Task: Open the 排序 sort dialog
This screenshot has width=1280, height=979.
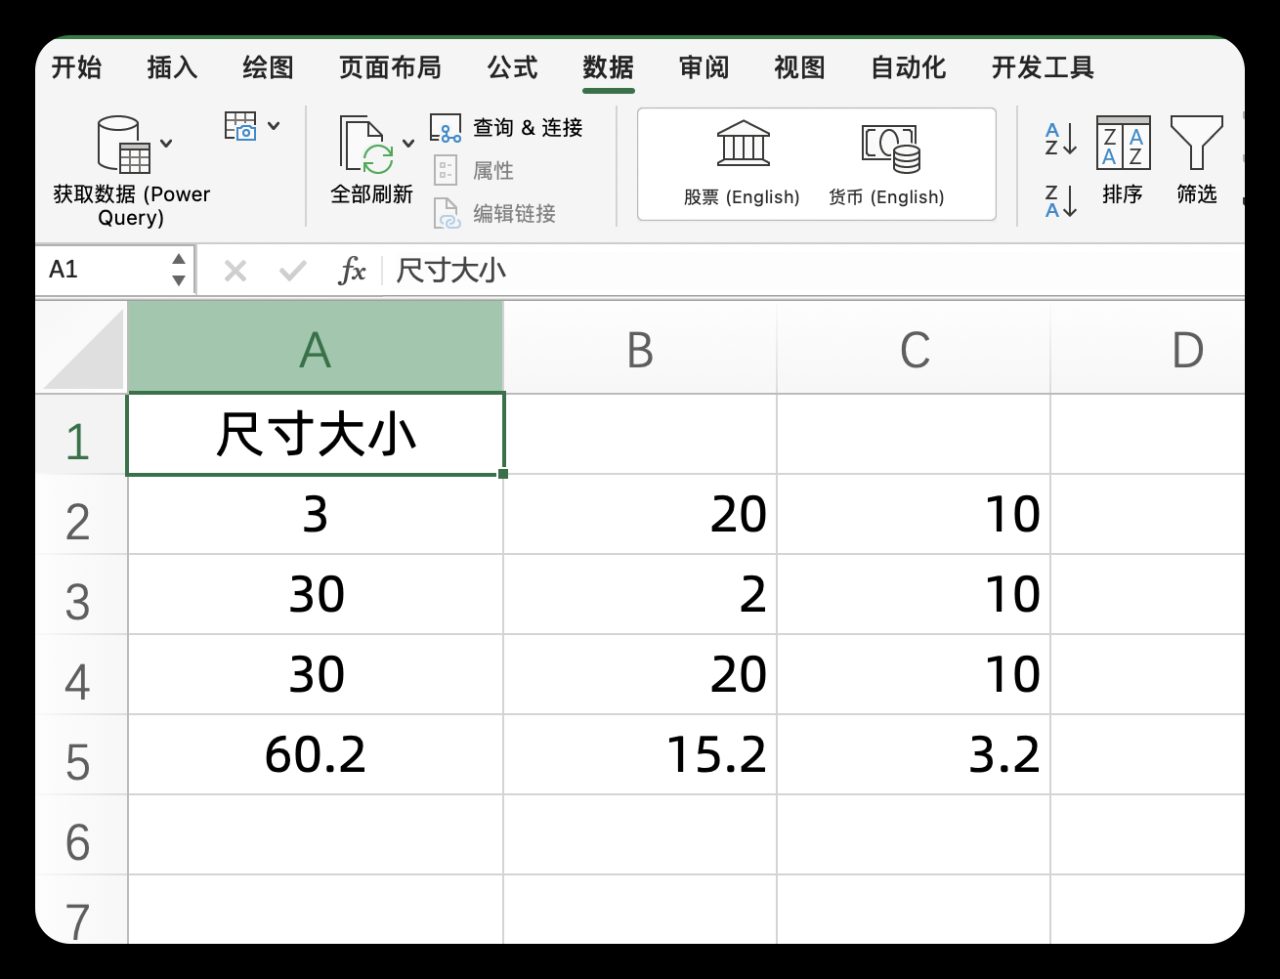Action: pos(1123,160)
